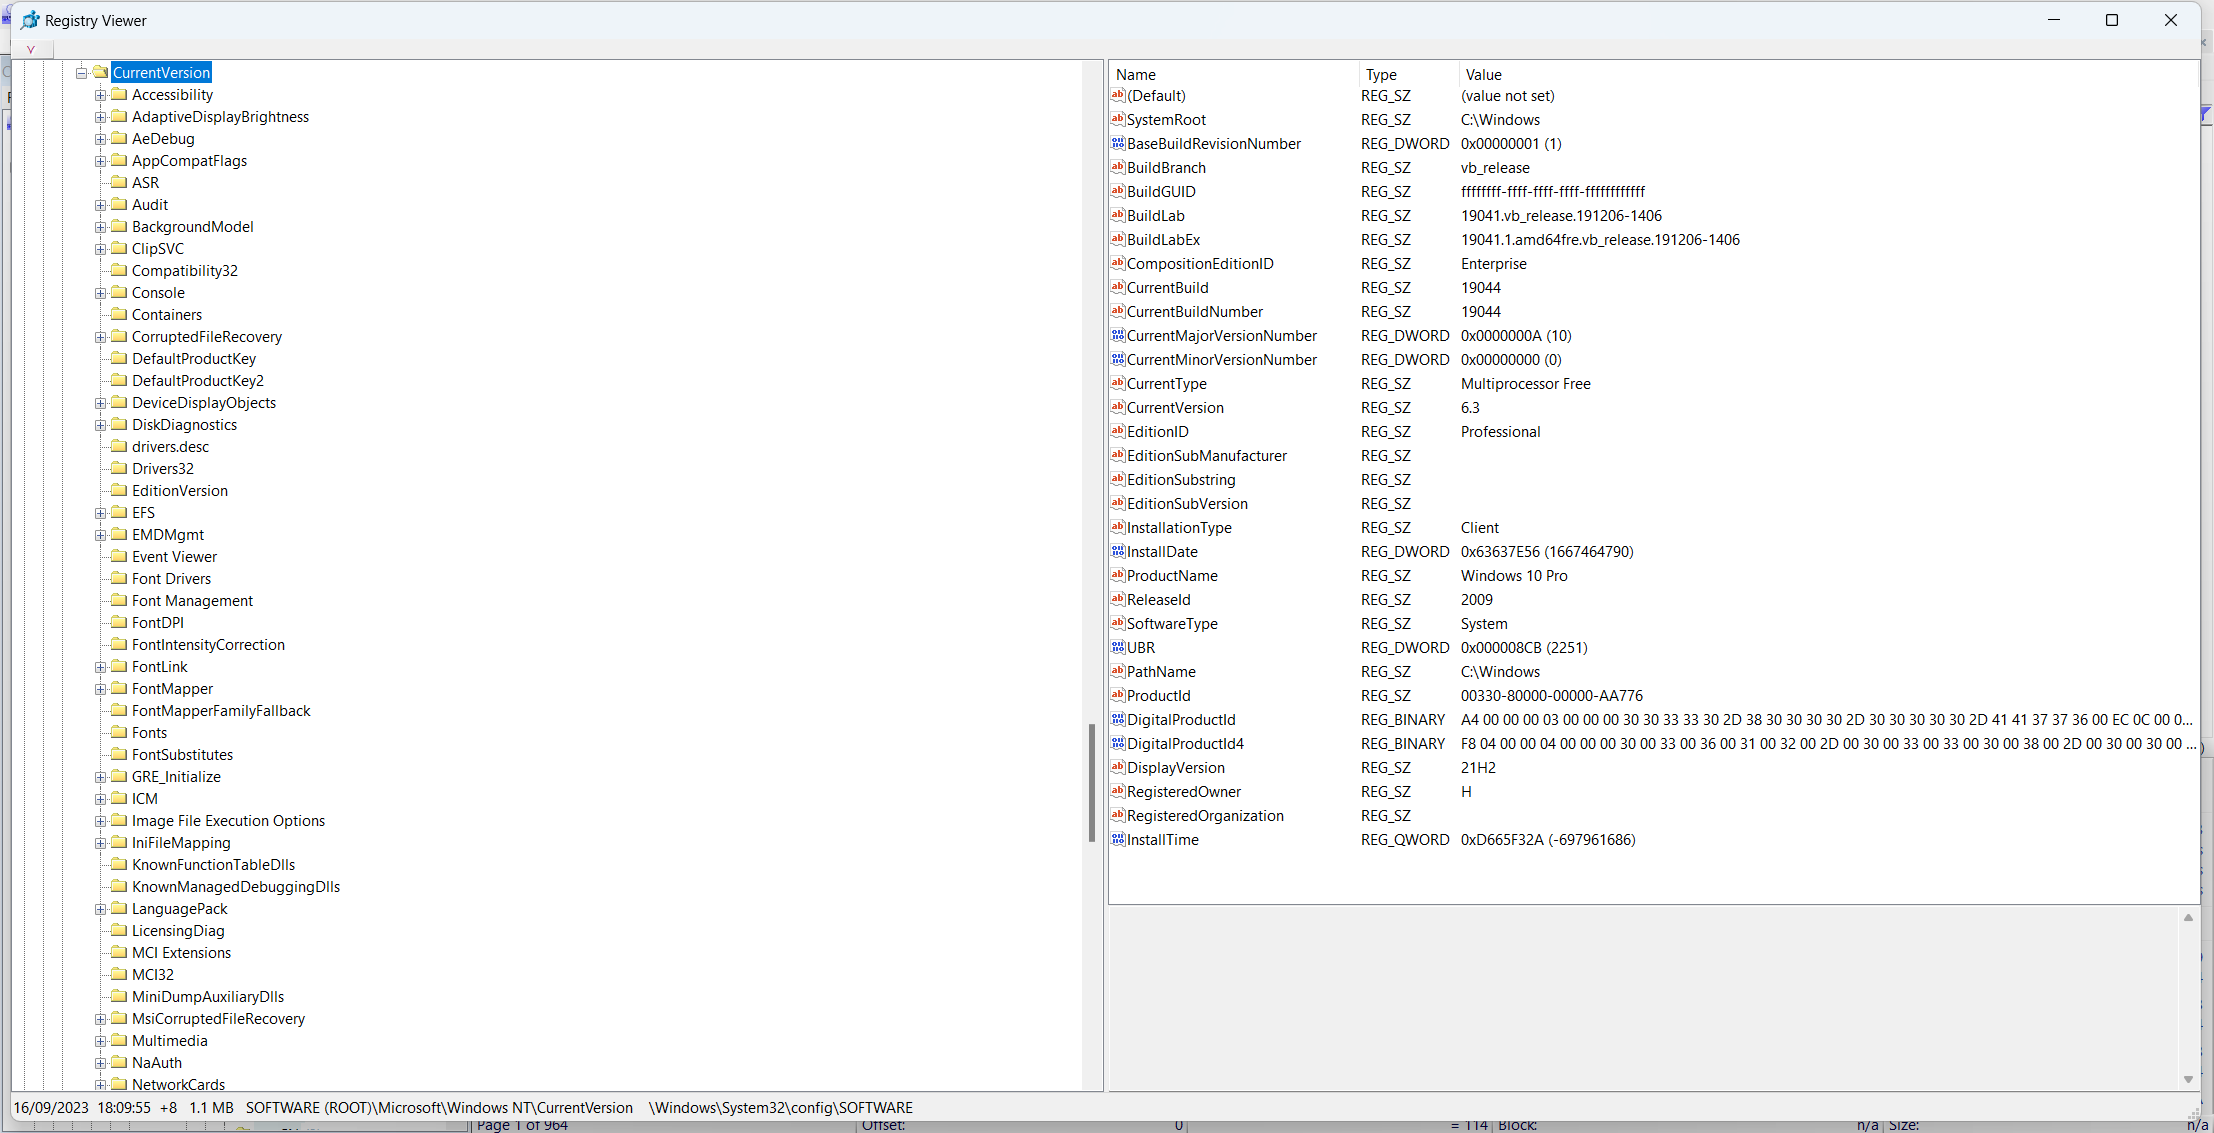Image resolution: width=2214 pixels, height=1133 pixels.
Task: Click the DWORD icon beside CurrentMajorVersionNumber
Action: [x=1118, y=335]
